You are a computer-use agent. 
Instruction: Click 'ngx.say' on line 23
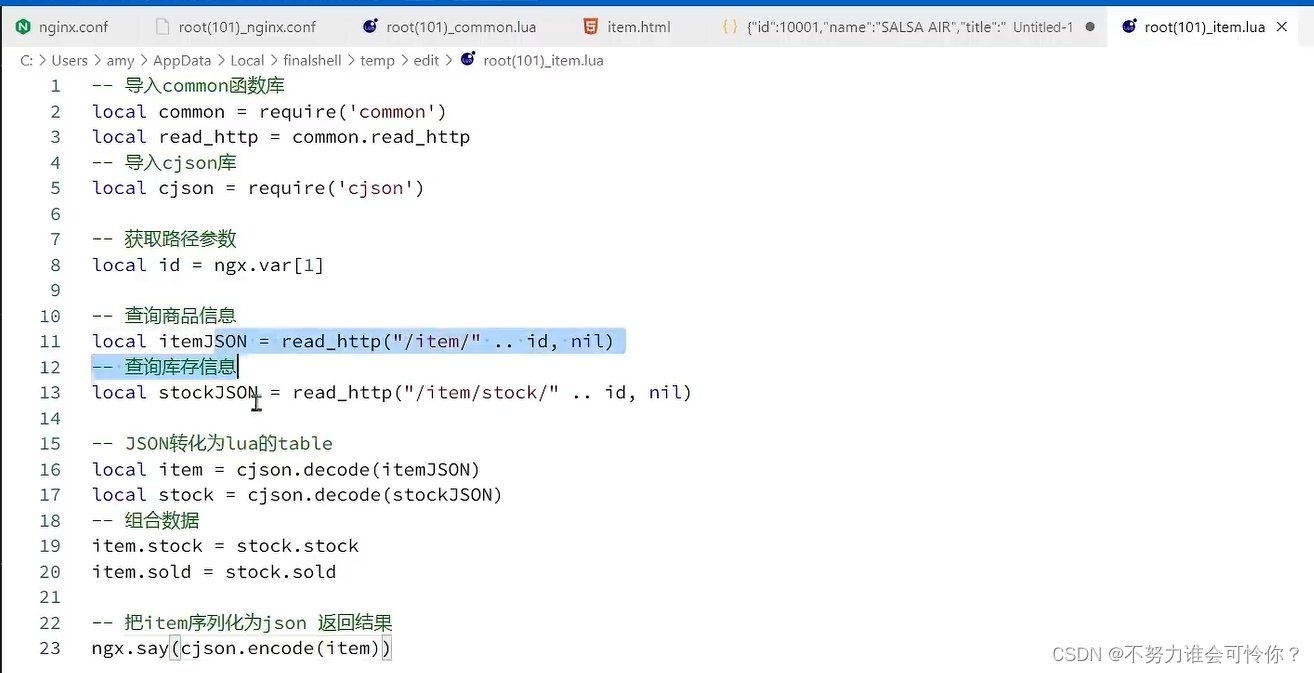[x=130, y=648]
